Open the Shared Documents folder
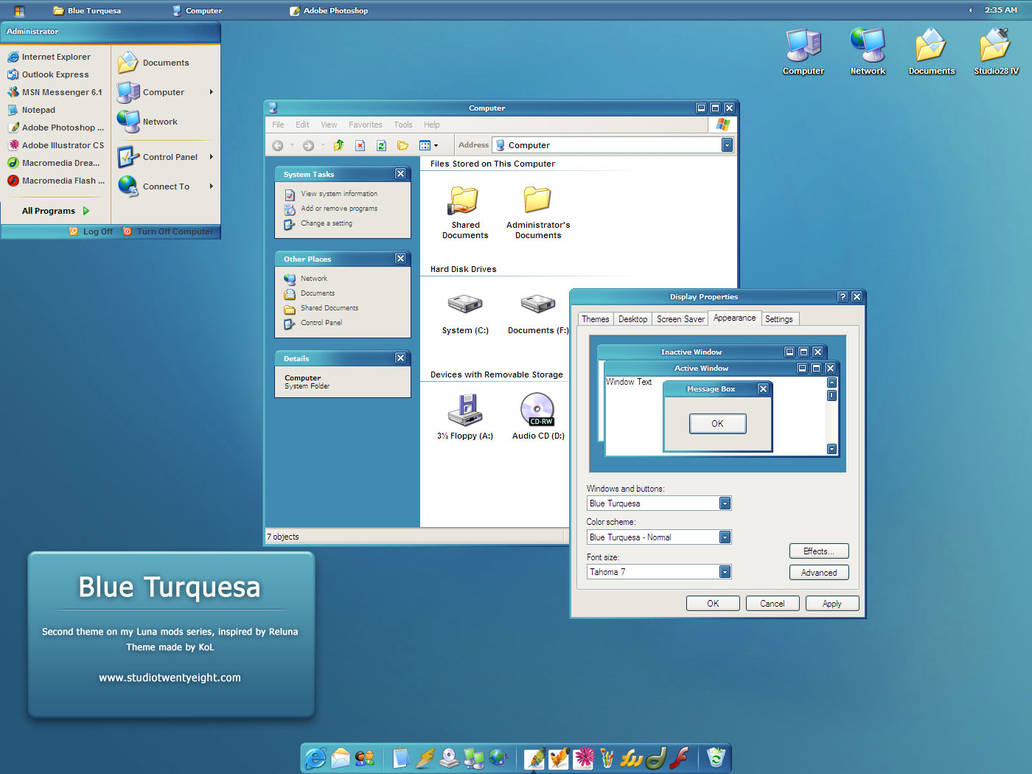The image size is (1032, 774). click(465, 212)
